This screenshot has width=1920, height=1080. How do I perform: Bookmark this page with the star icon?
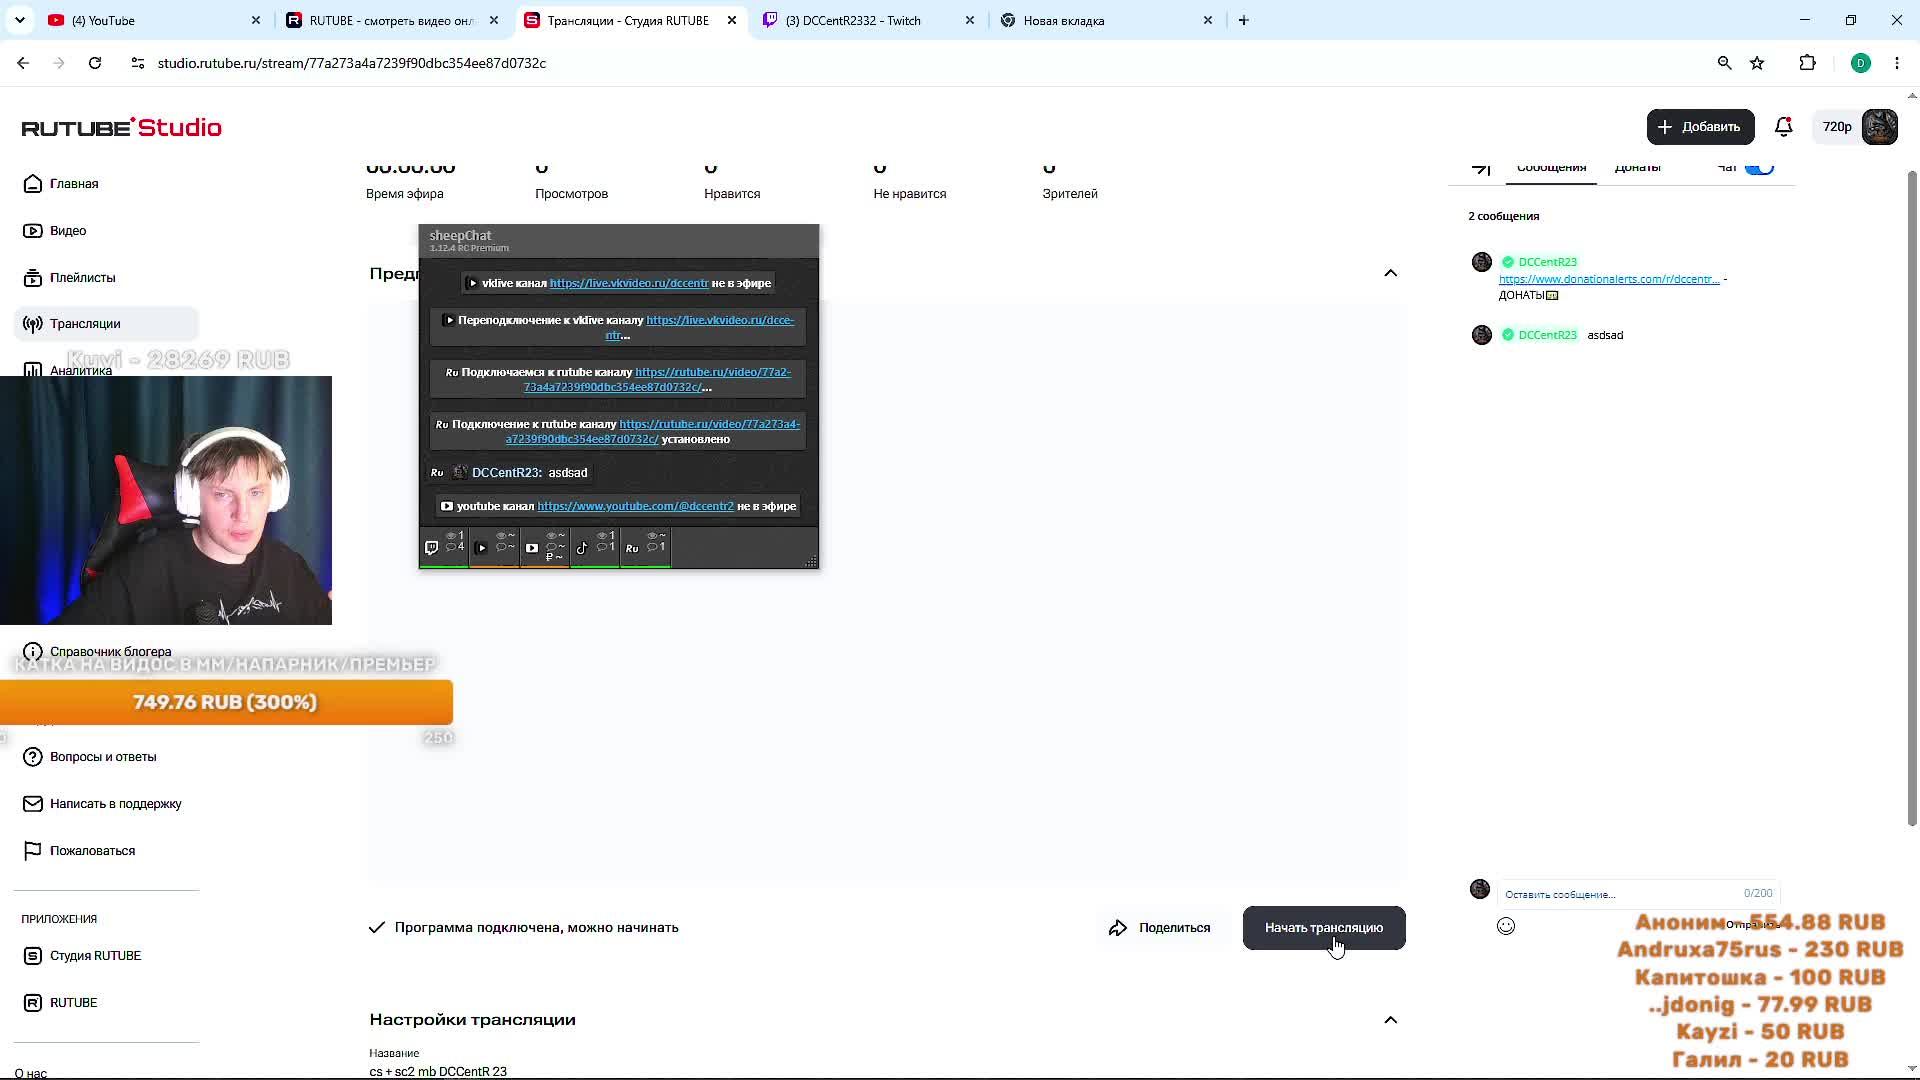[1757, 63]
